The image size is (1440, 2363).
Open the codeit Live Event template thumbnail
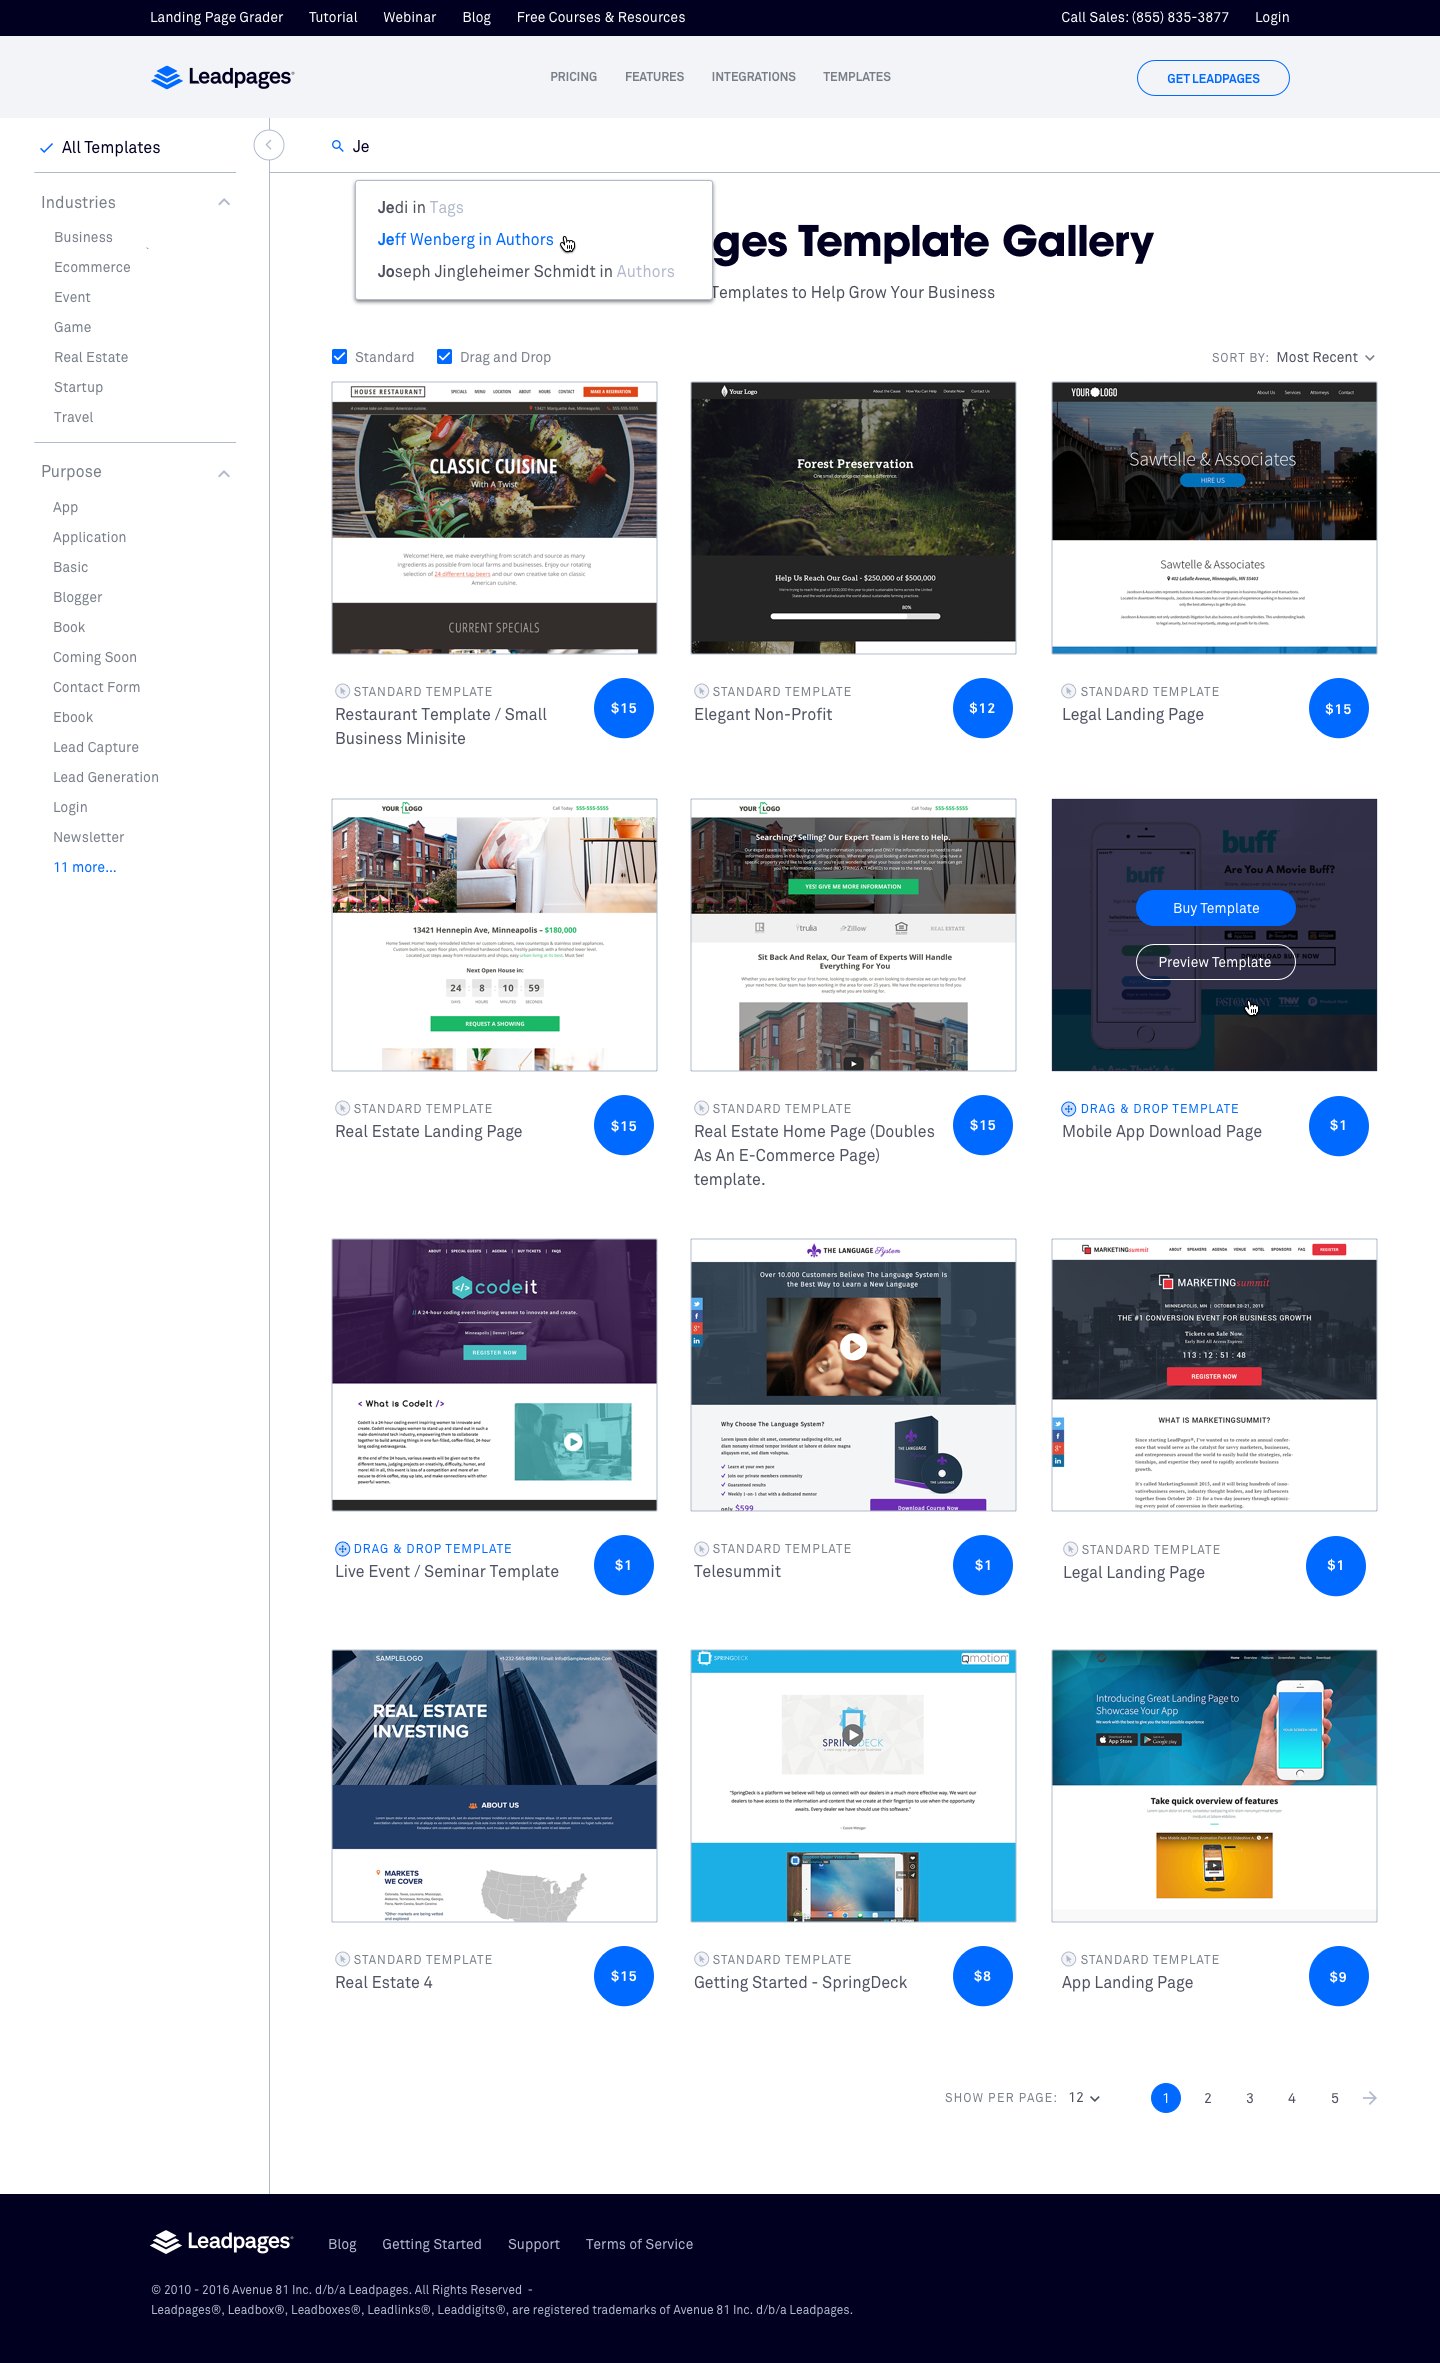click(x=494, y=1375)
